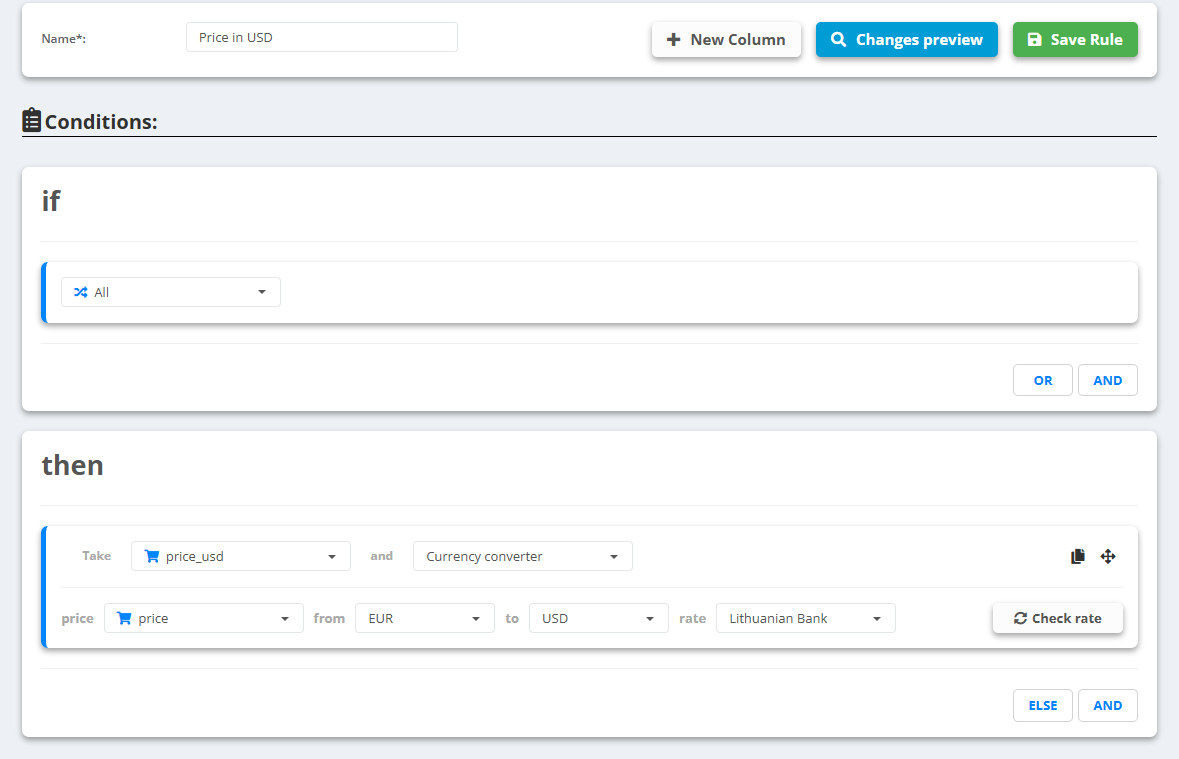Open the 'to' USD currency dropdown
Viewport: 1179px width, 759px height.
(599, 618)
